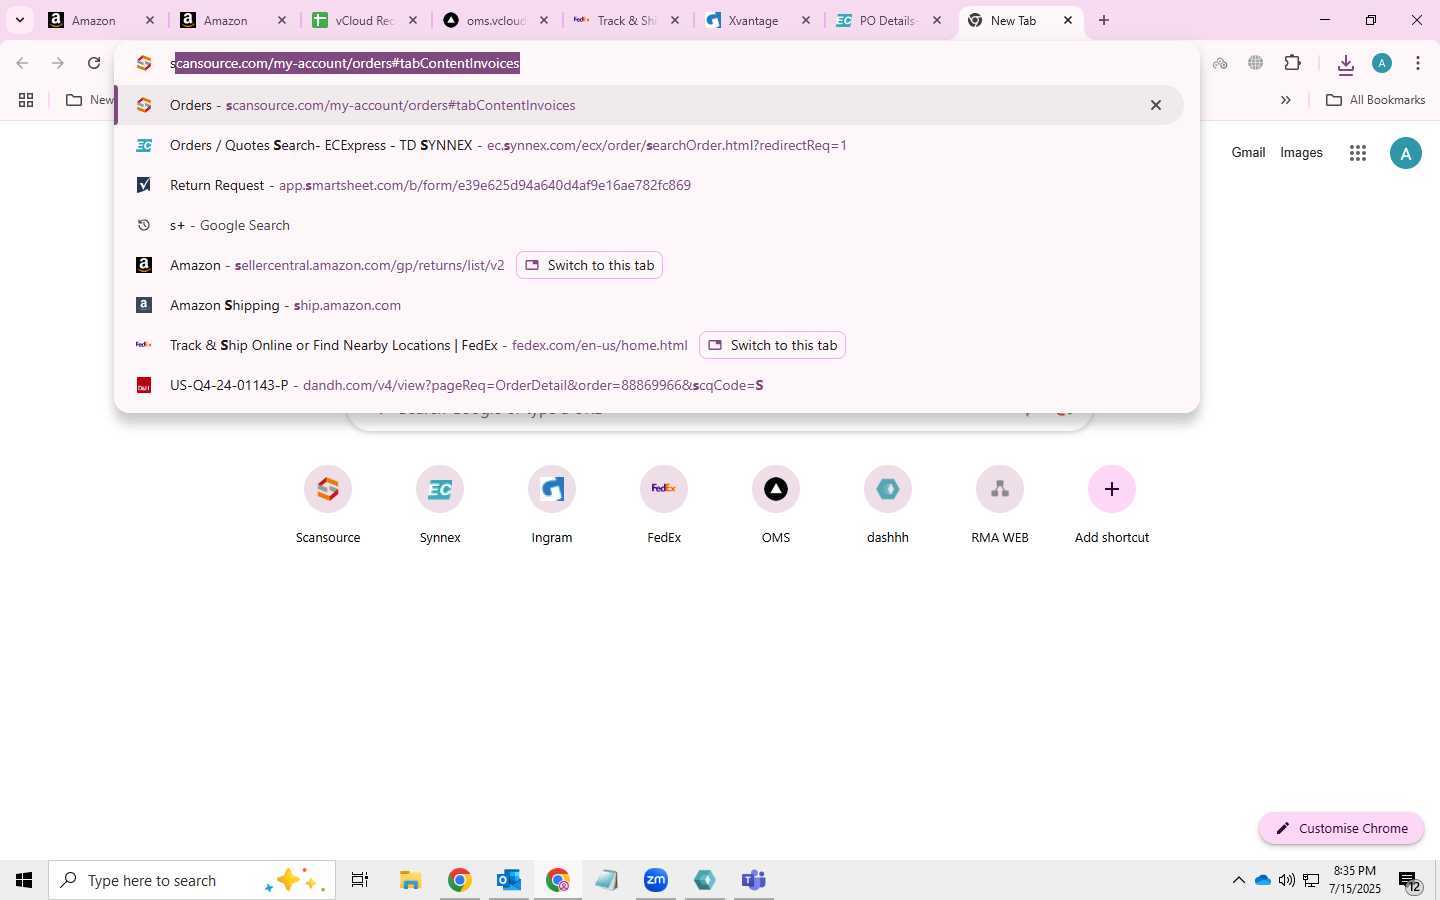Open Chrome profile avatar in toolbar
Image resolution: width=1440 pixels, height=900 pixels.
pyautogui.click(x=1382, y=63)
